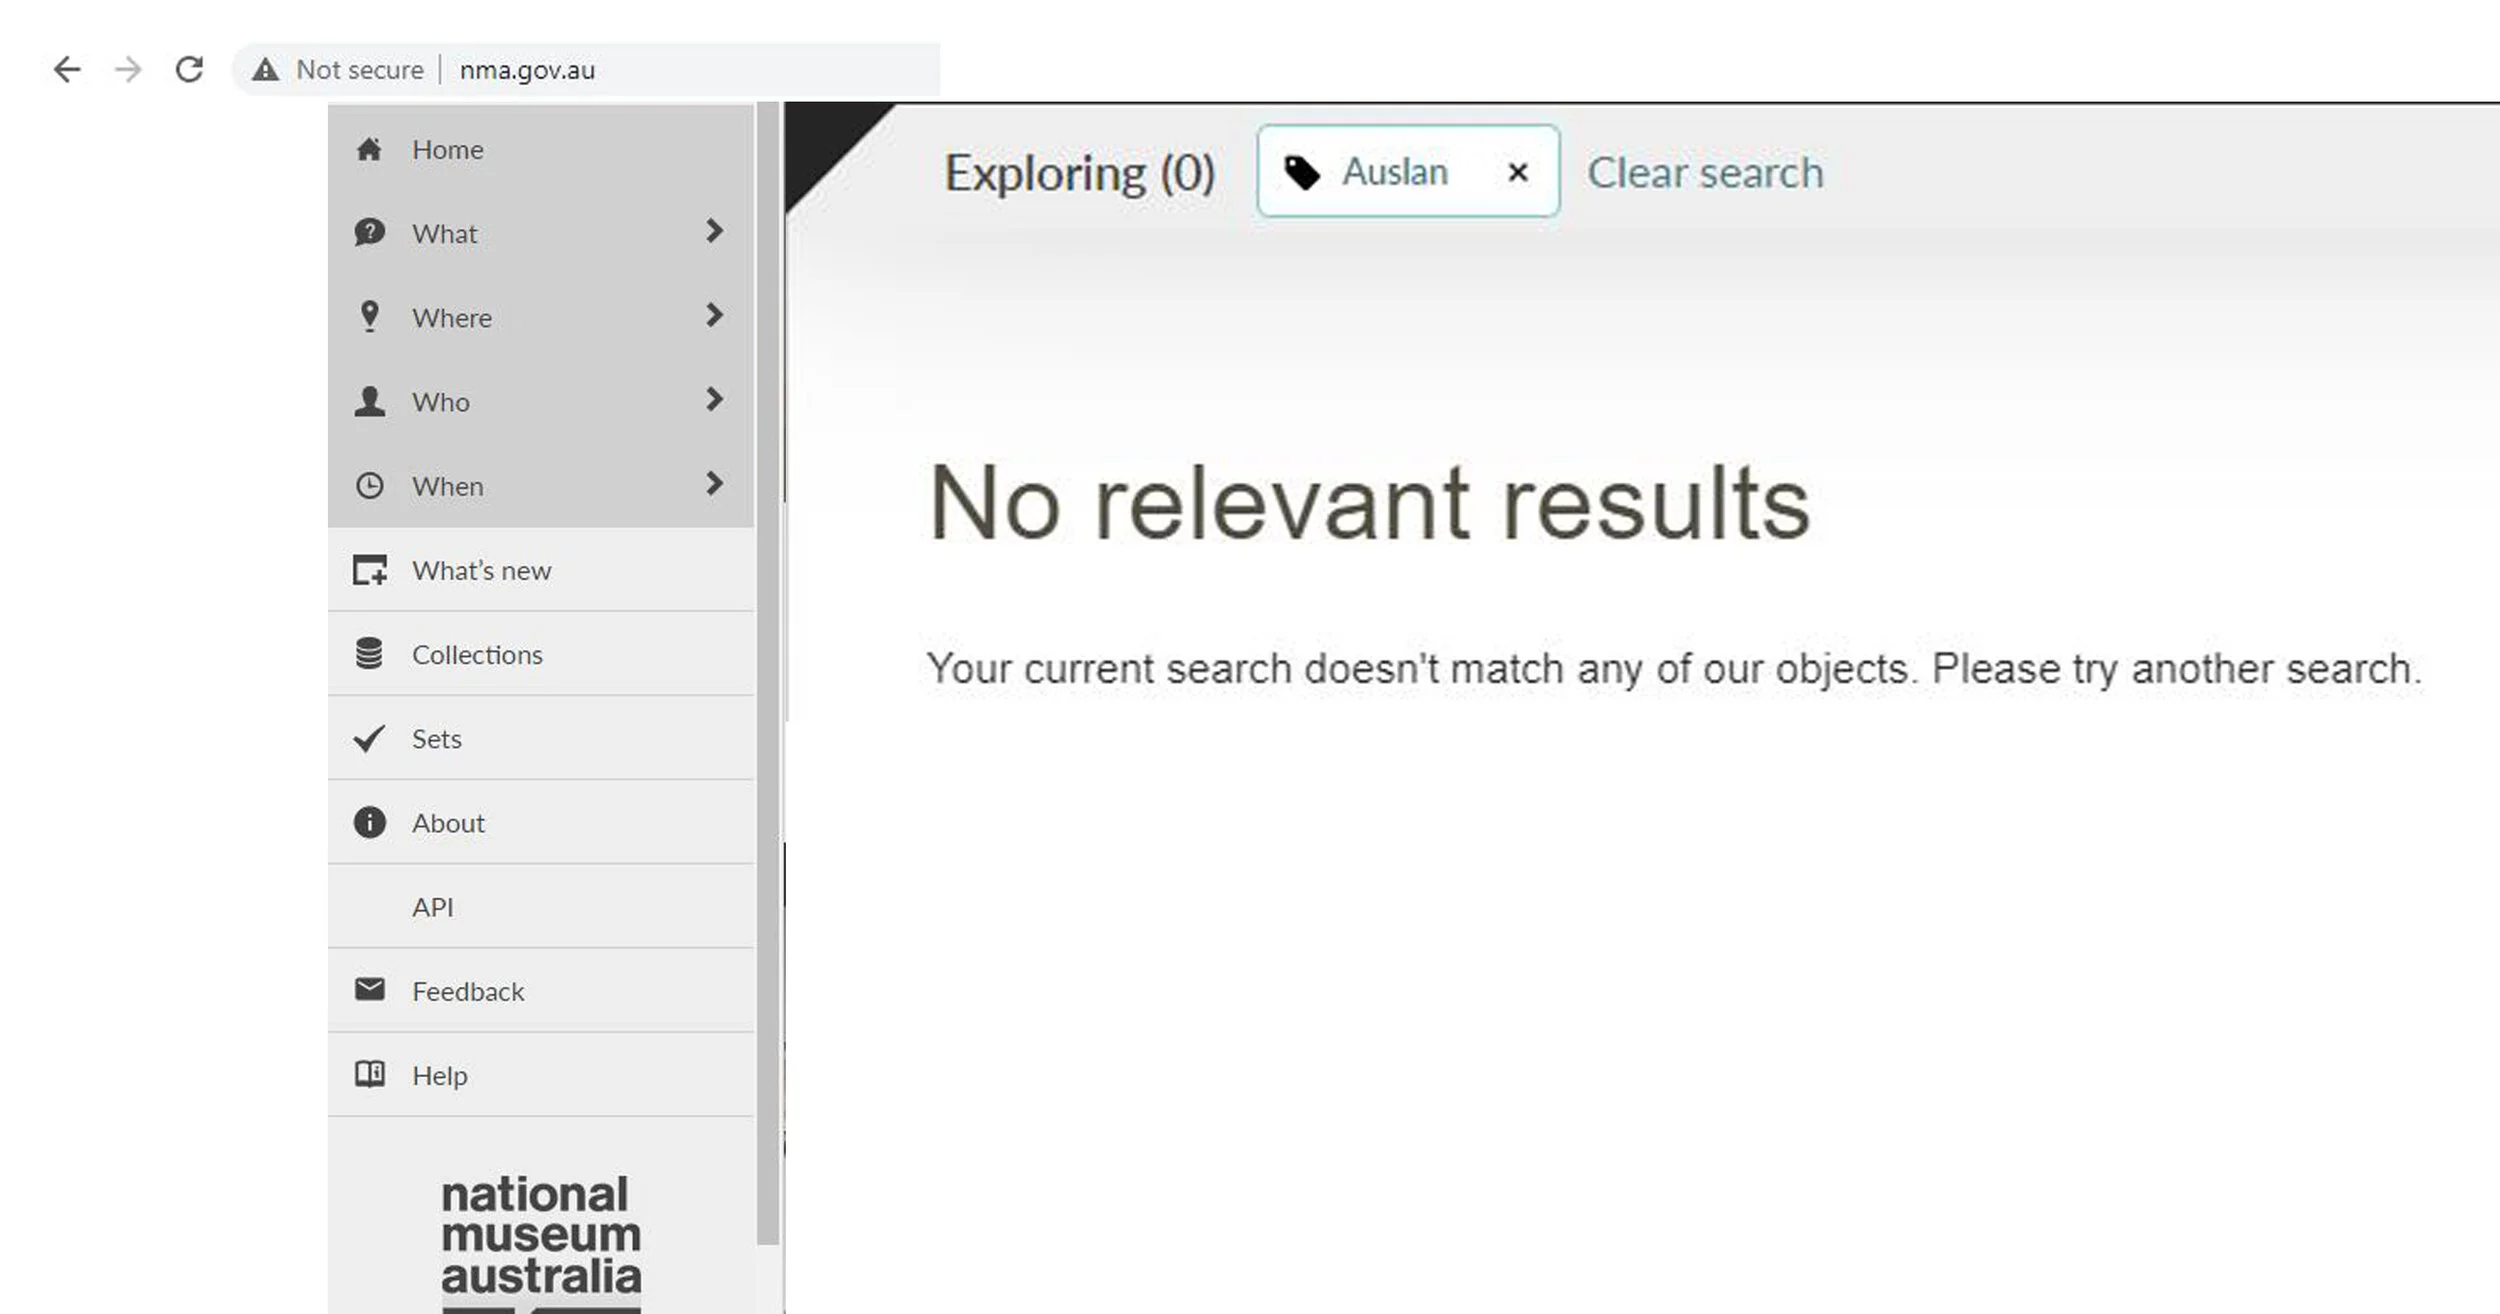Viewport: 2500px width, 1314px height.
Task: Click the What question bubble icon
Action: (369, 233)
